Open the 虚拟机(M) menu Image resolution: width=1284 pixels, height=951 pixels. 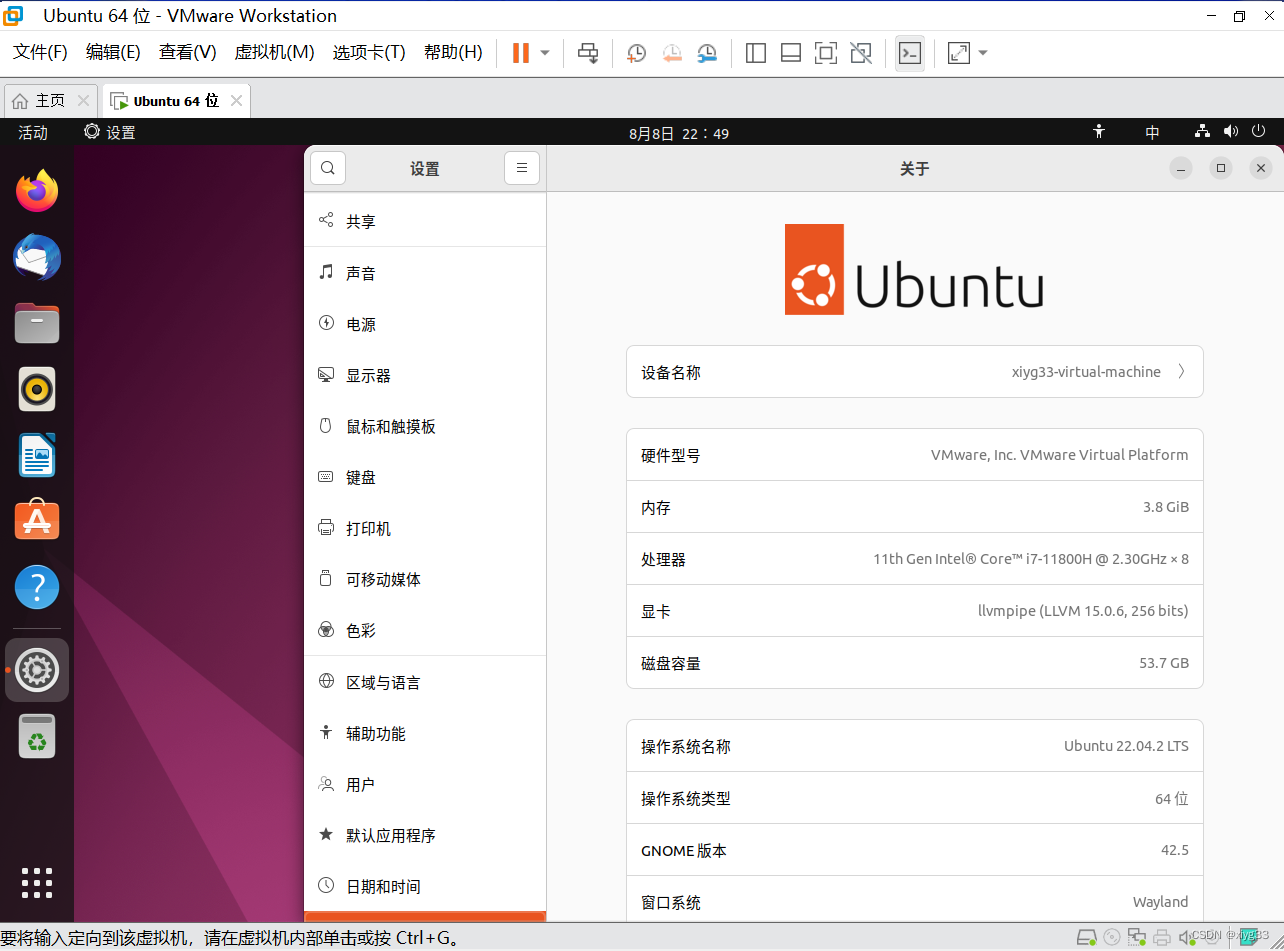tap(274, 52)
